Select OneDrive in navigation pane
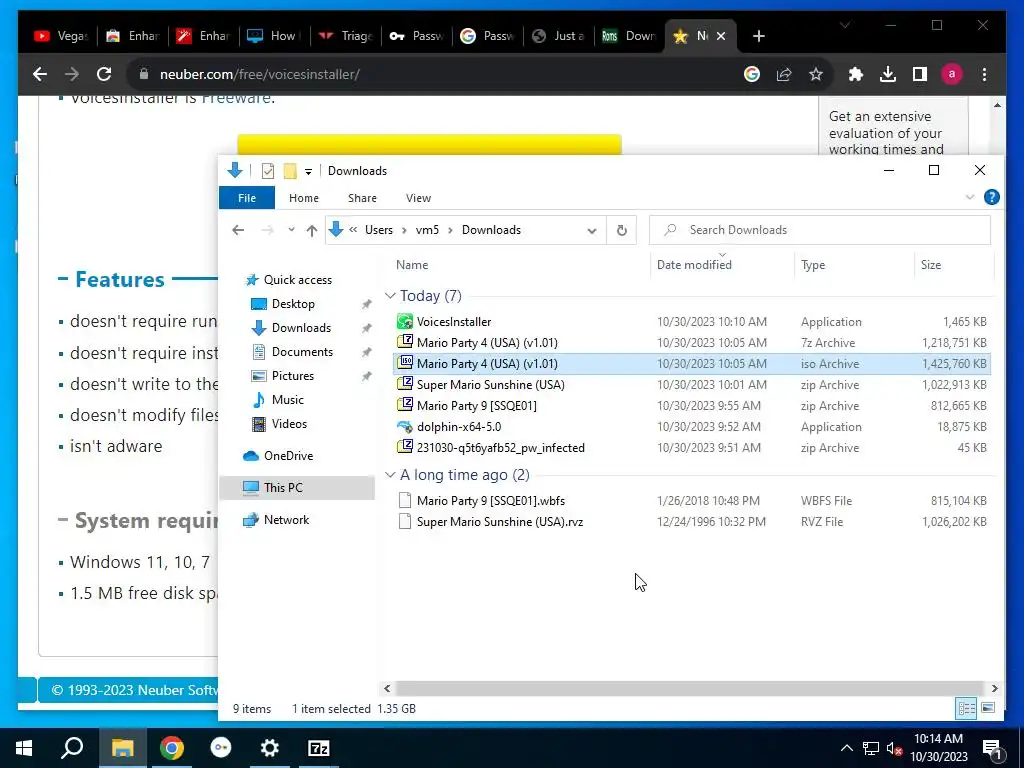1024x768 pixels. 288,456
